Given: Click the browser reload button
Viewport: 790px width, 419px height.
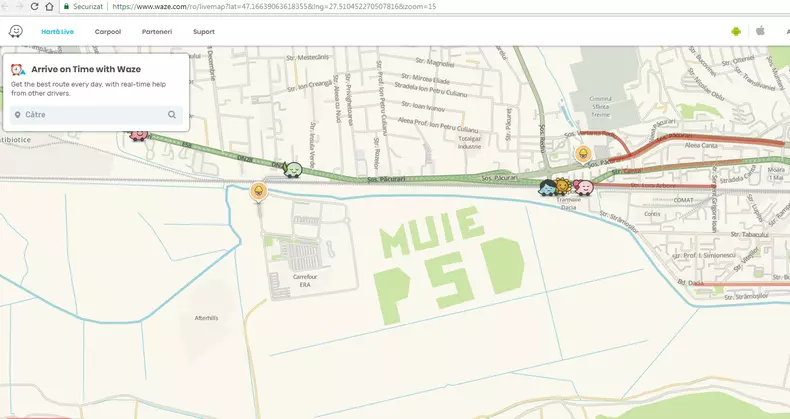Looking at the screenshot, I should pyautogui.click(x=34, y=7).
